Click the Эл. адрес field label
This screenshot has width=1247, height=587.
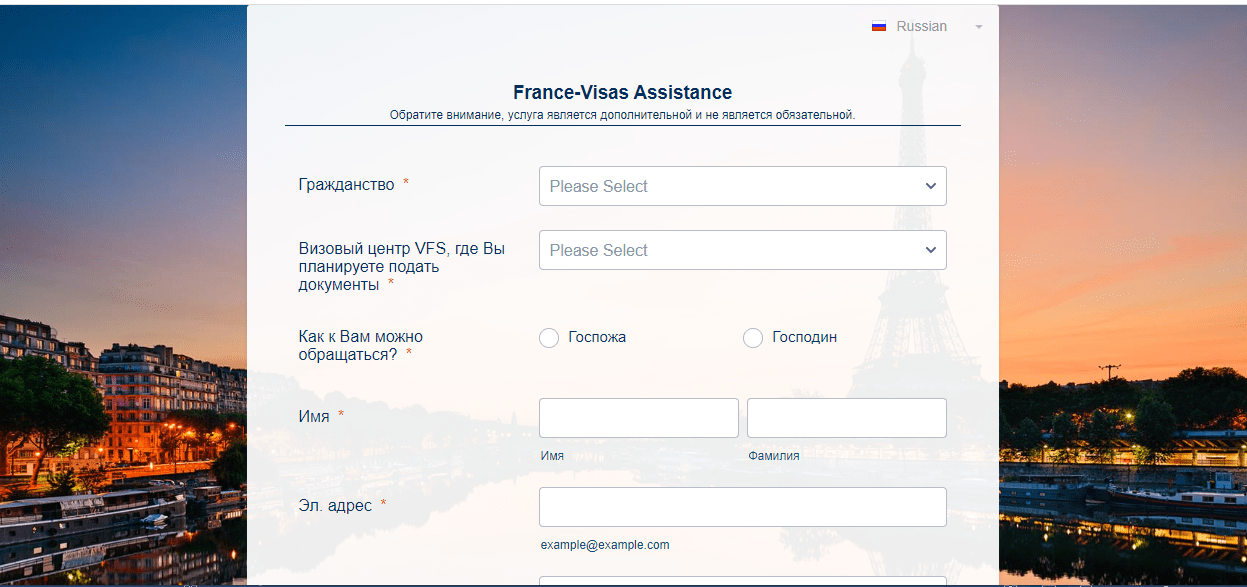[335, 506]
